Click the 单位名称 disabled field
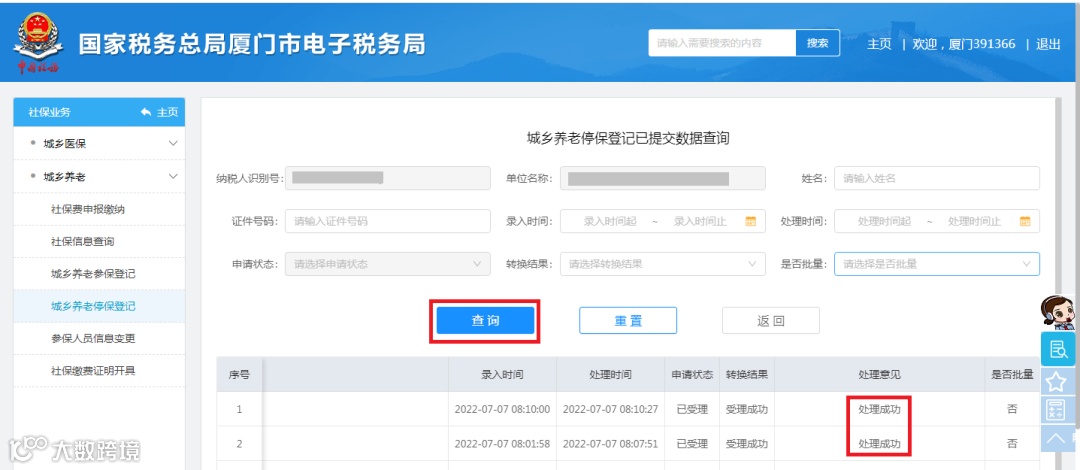 [662, 178]
